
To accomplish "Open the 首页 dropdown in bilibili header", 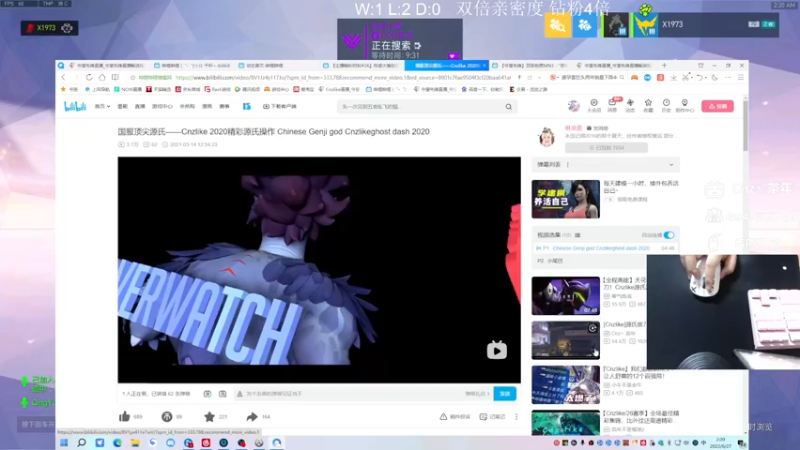I will pos(102,106).
